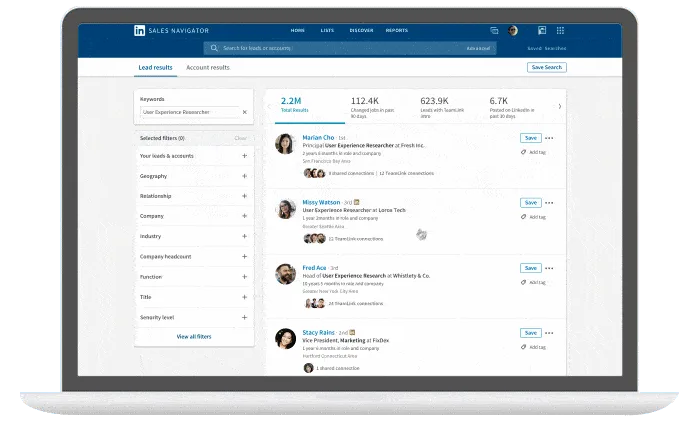Open Marian Cho's name link

click(x=318, y=138)
